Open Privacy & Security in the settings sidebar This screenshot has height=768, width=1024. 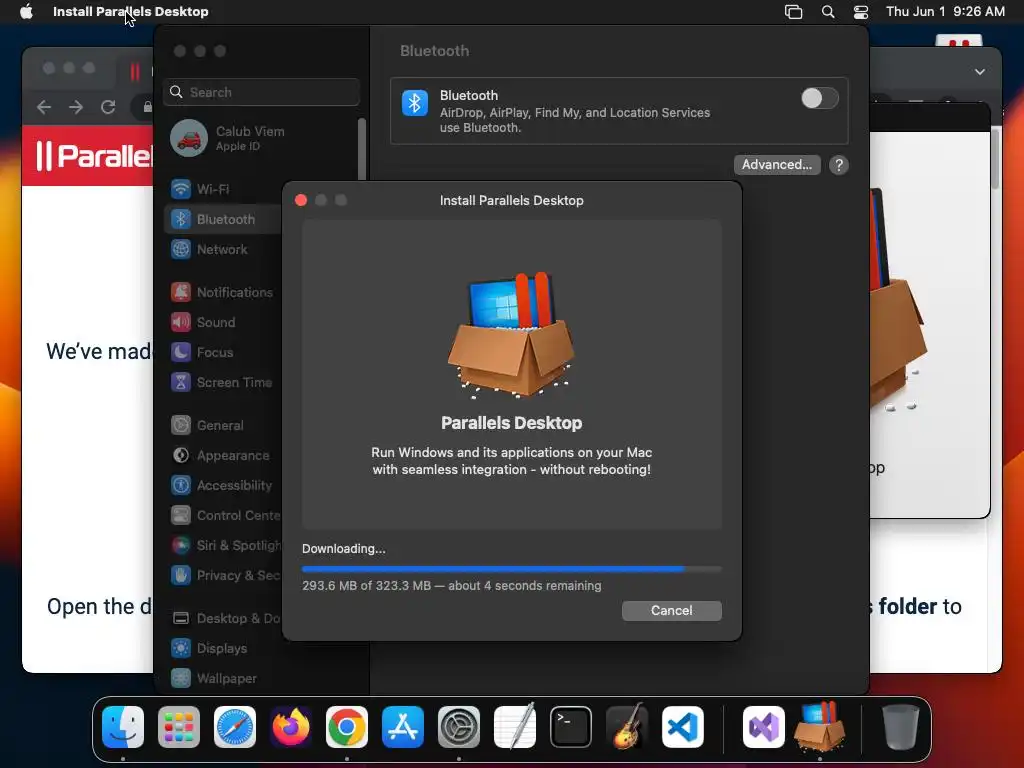click(x=223, y=575)
